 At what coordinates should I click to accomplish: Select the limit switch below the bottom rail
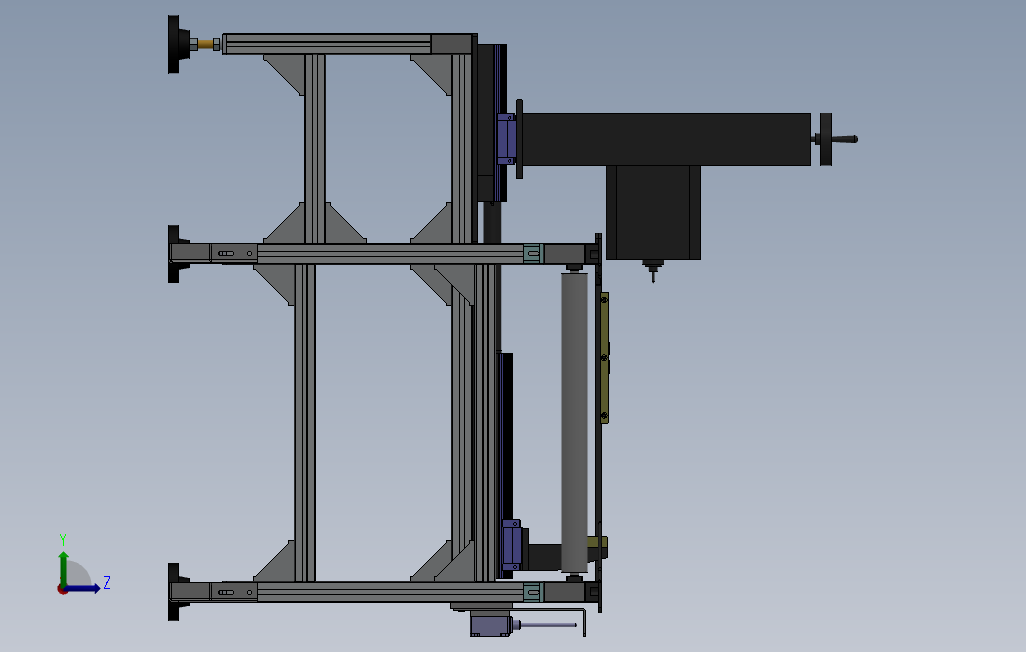[x=491, y=625]
